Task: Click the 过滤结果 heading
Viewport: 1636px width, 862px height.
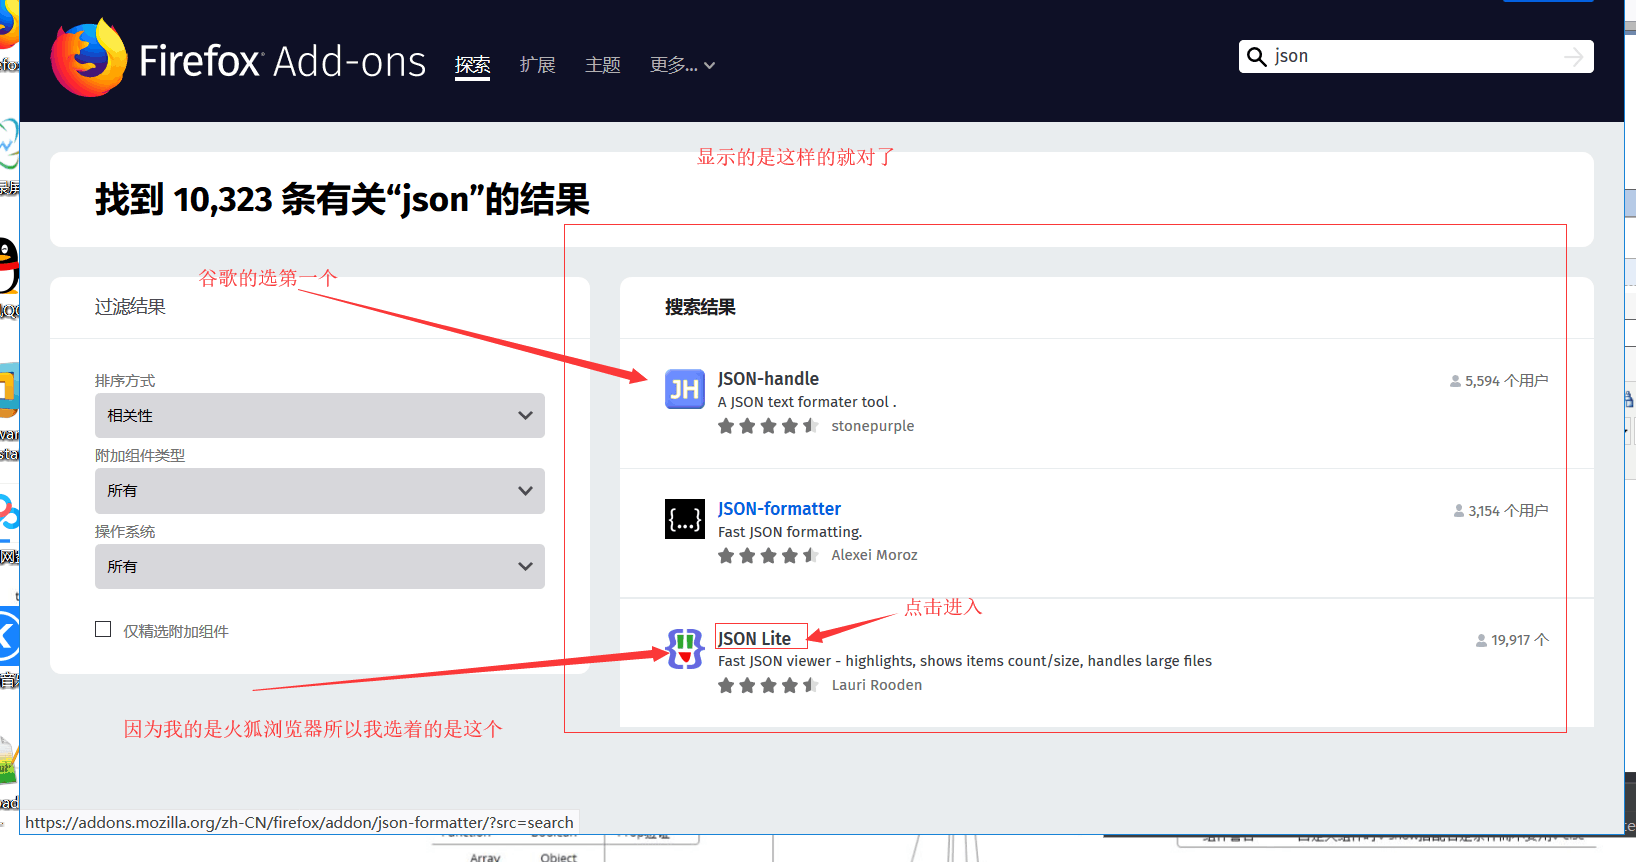Action: 130,307
